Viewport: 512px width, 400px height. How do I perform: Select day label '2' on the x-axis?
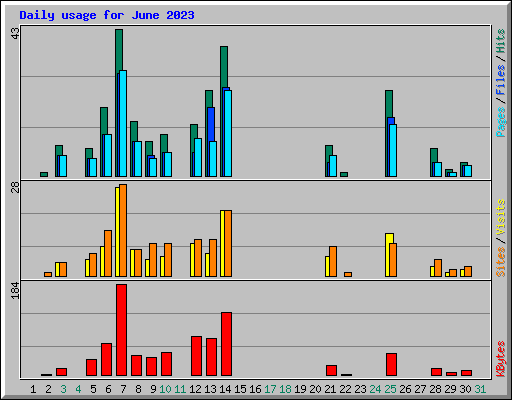pos(48,389)
